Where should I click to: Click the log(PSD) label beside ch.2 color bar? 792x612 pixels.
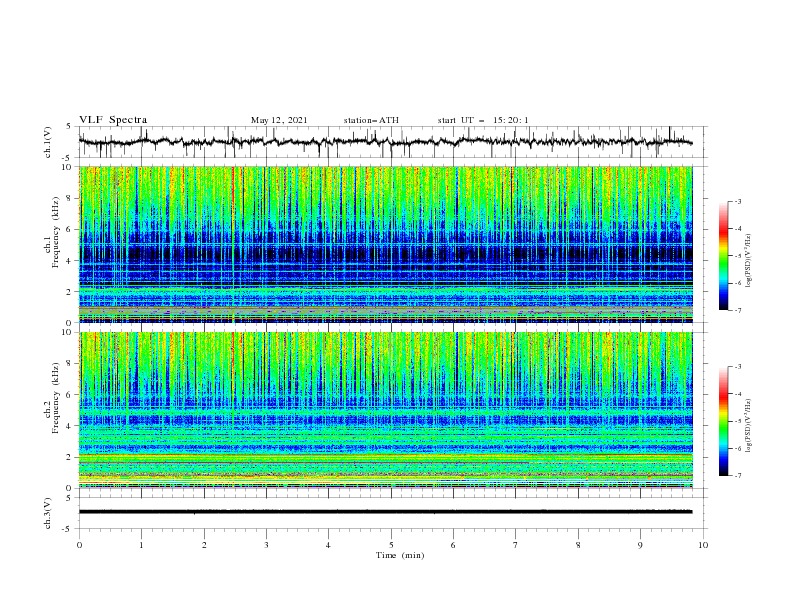(750, 426)
